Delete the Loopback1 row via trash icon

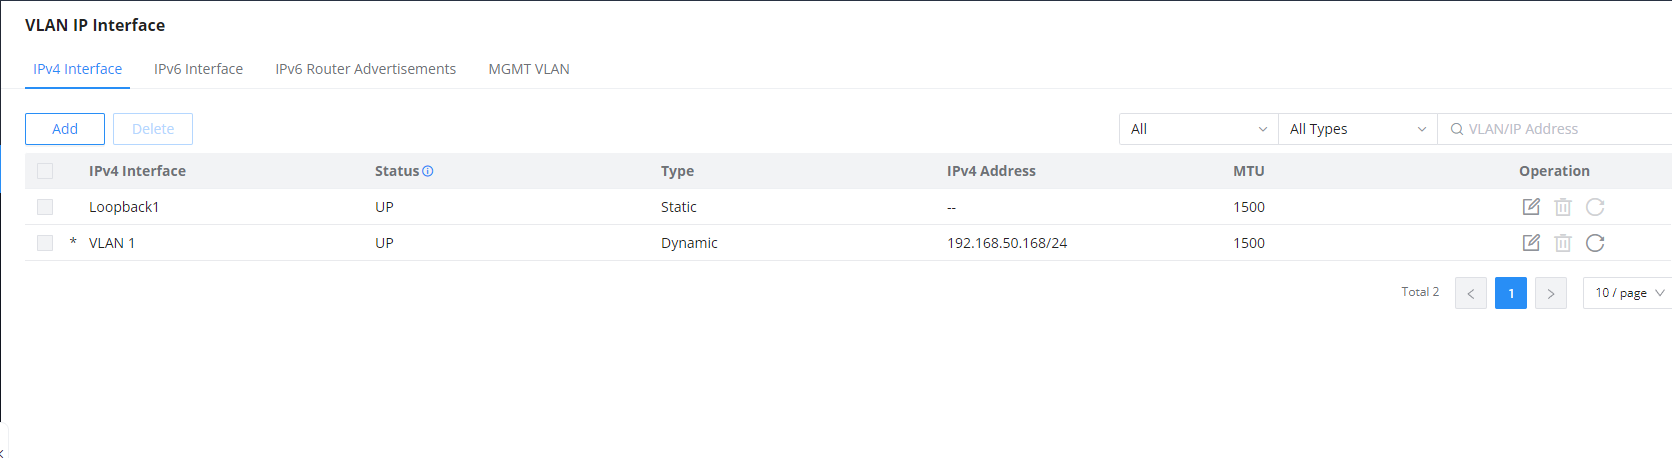[x=1563, y=207]
